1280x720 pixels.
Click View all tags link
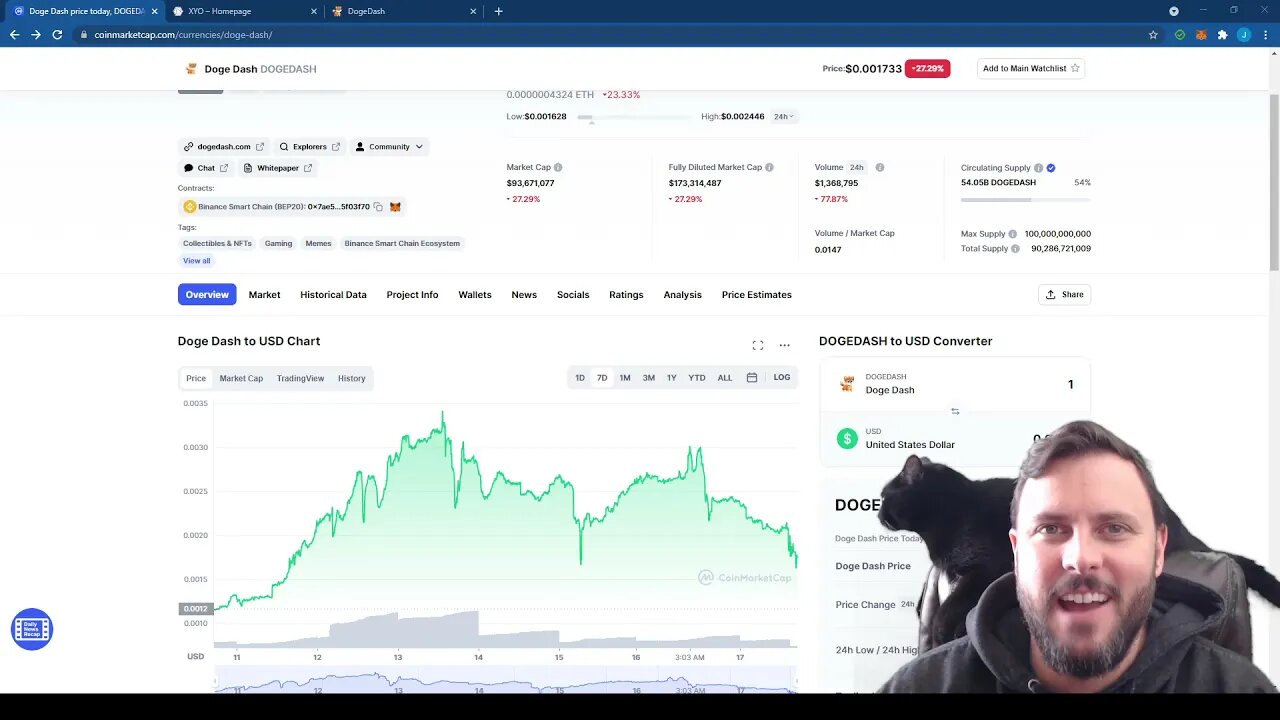[197, 261]
